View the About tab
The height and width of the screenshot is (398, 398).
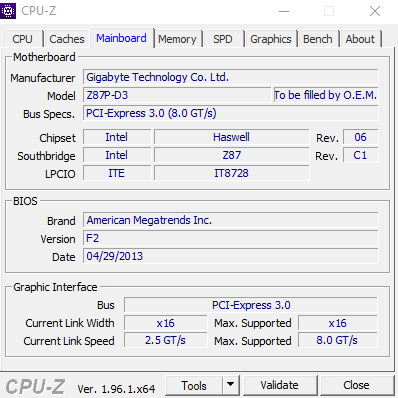[360, 39]
